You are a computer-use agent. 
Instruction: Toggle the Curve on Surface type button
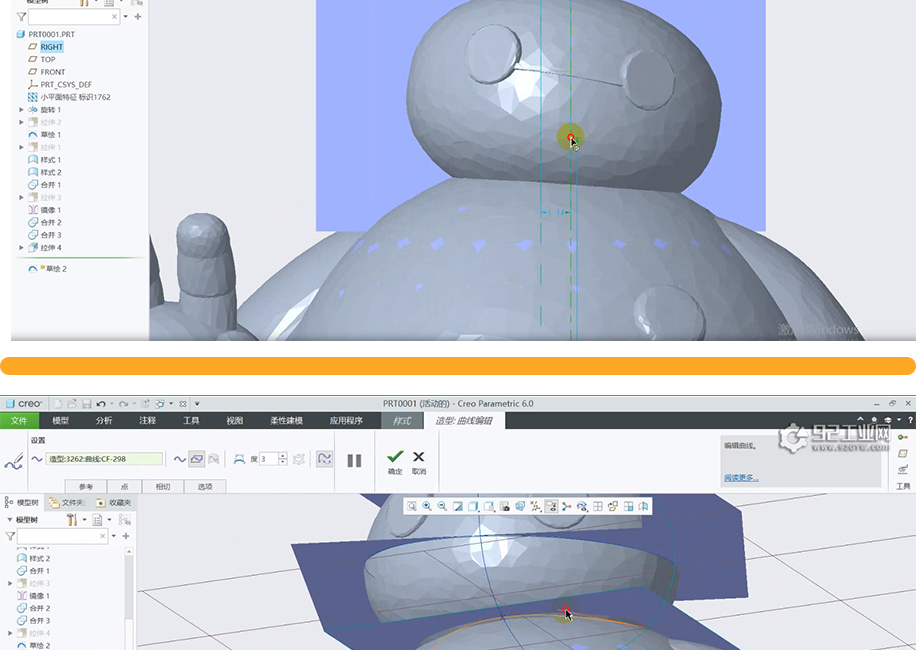point(214,460)
